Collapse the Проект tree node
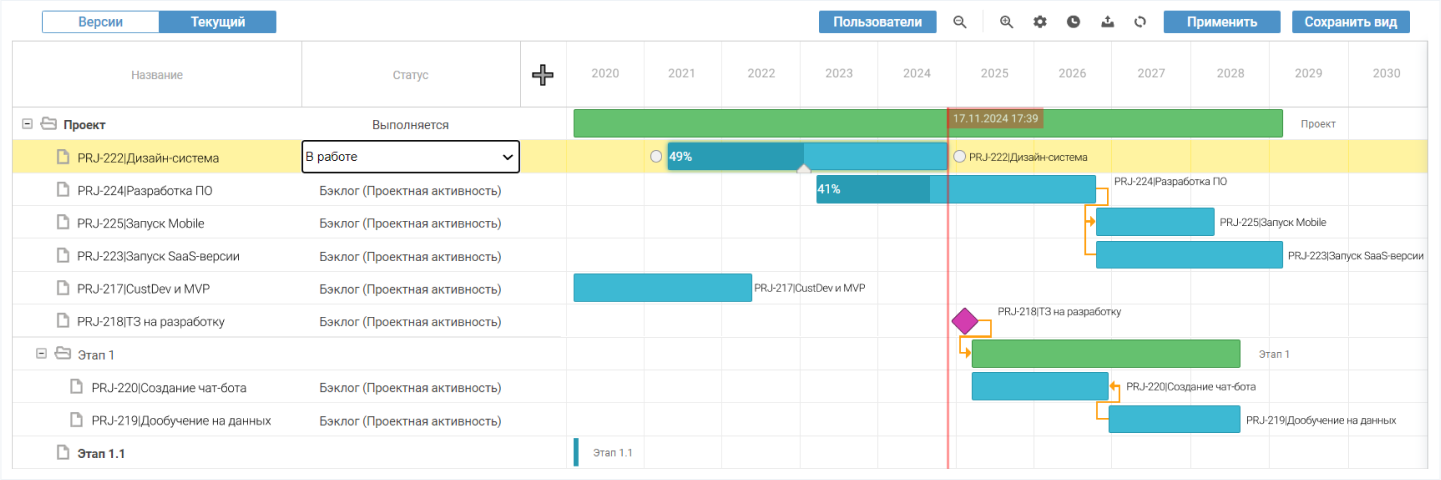Viewport: 1441px width, 480px height. pyautogui.click(x=28, y=125)
